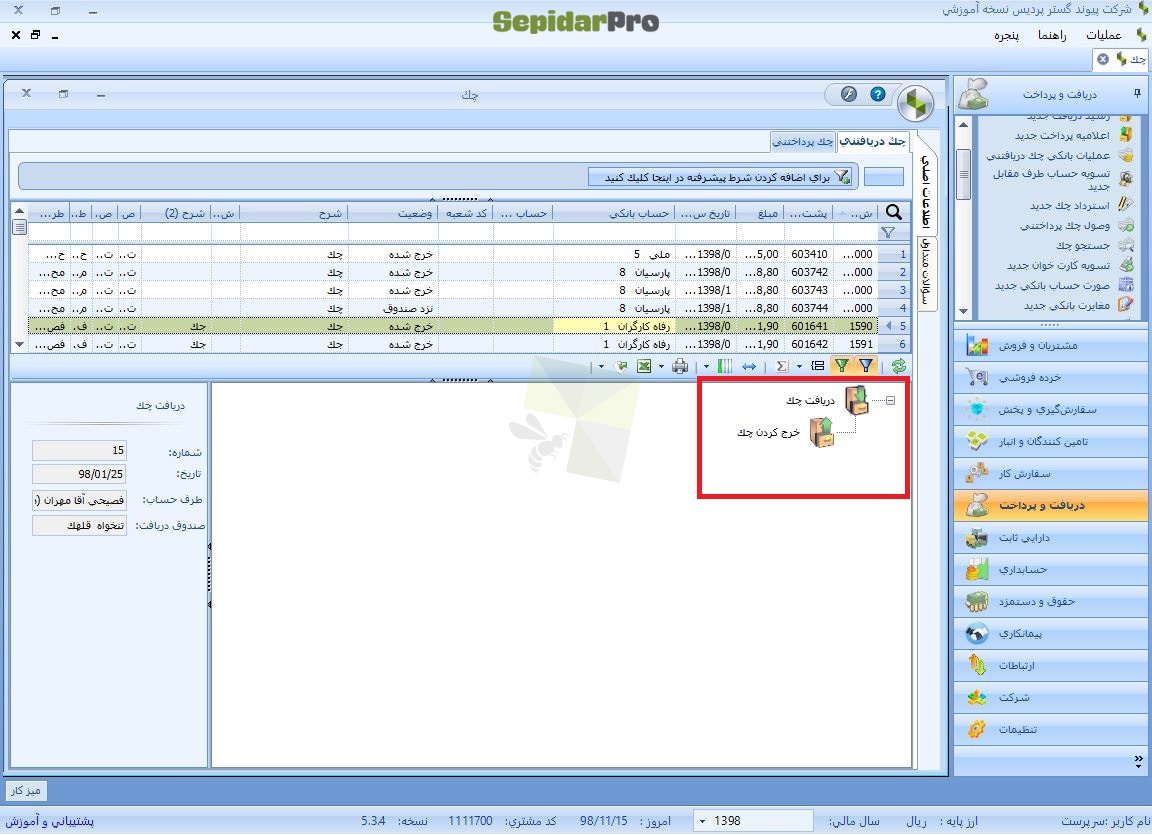Click the green Sepidar logo orb button
The image size is (1152, 835).
tap(915, 102)
